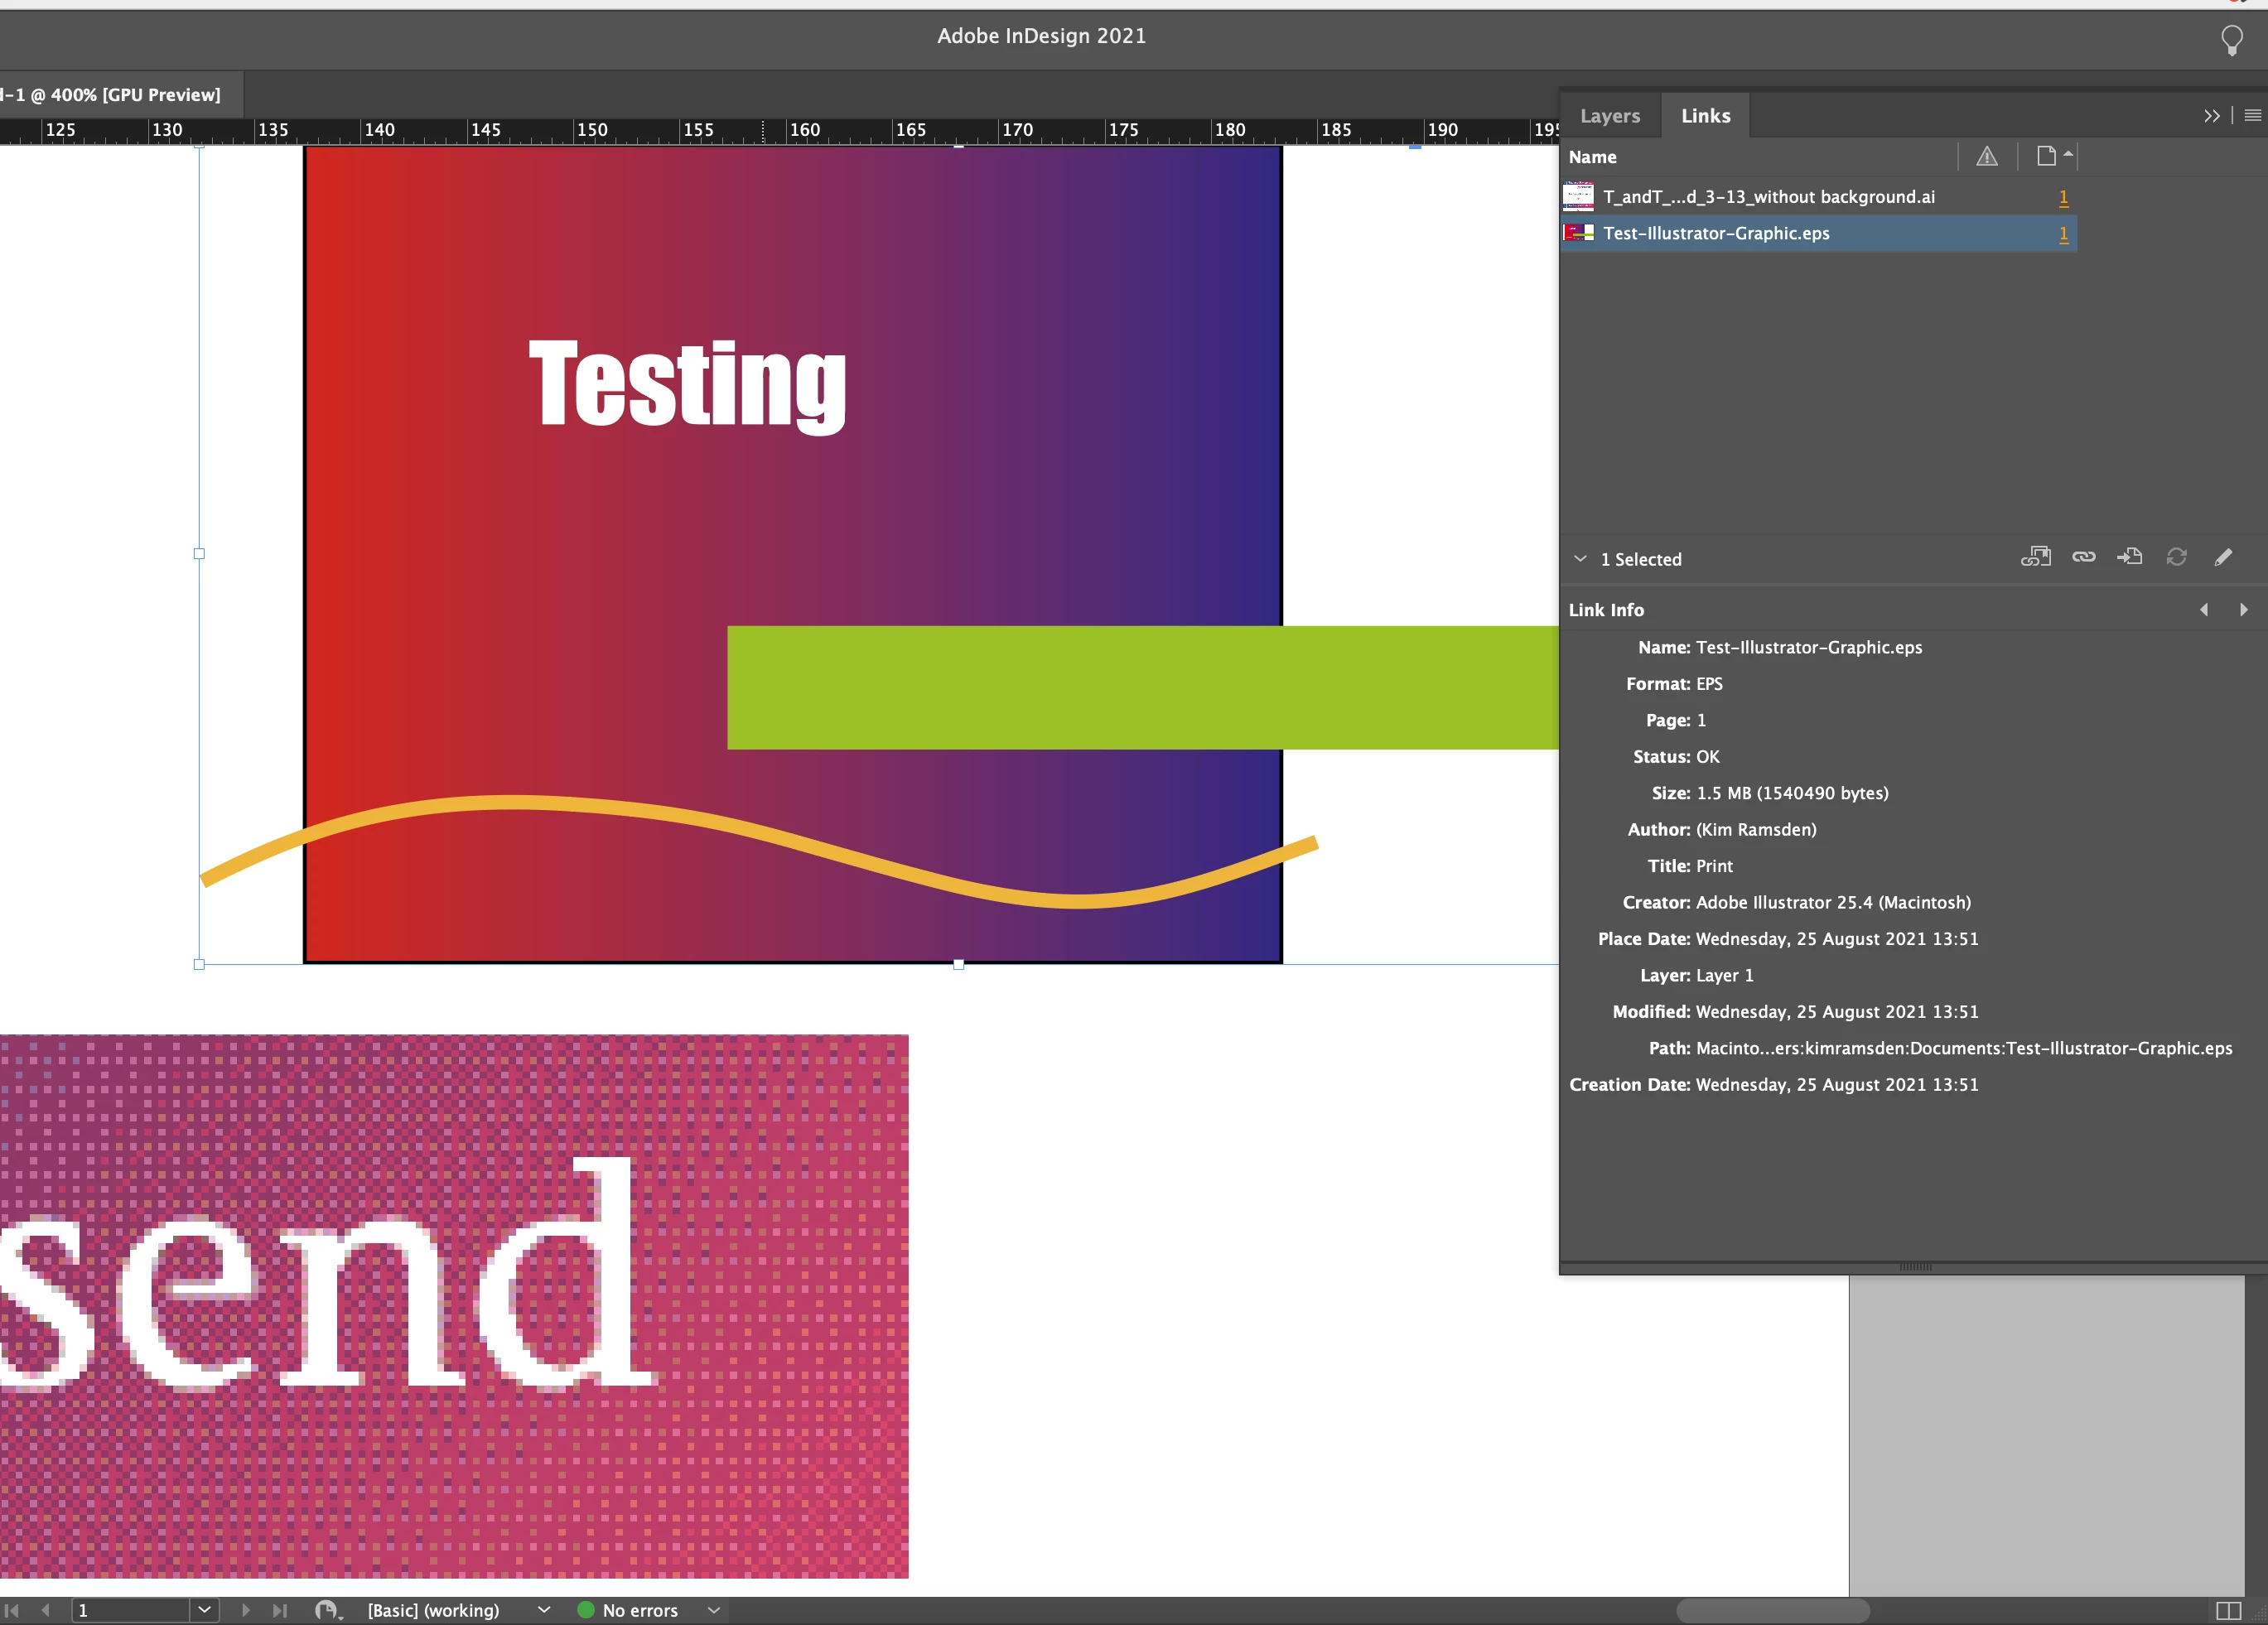
Task: Sort links by status warning column
Action: pos(1986,156)
